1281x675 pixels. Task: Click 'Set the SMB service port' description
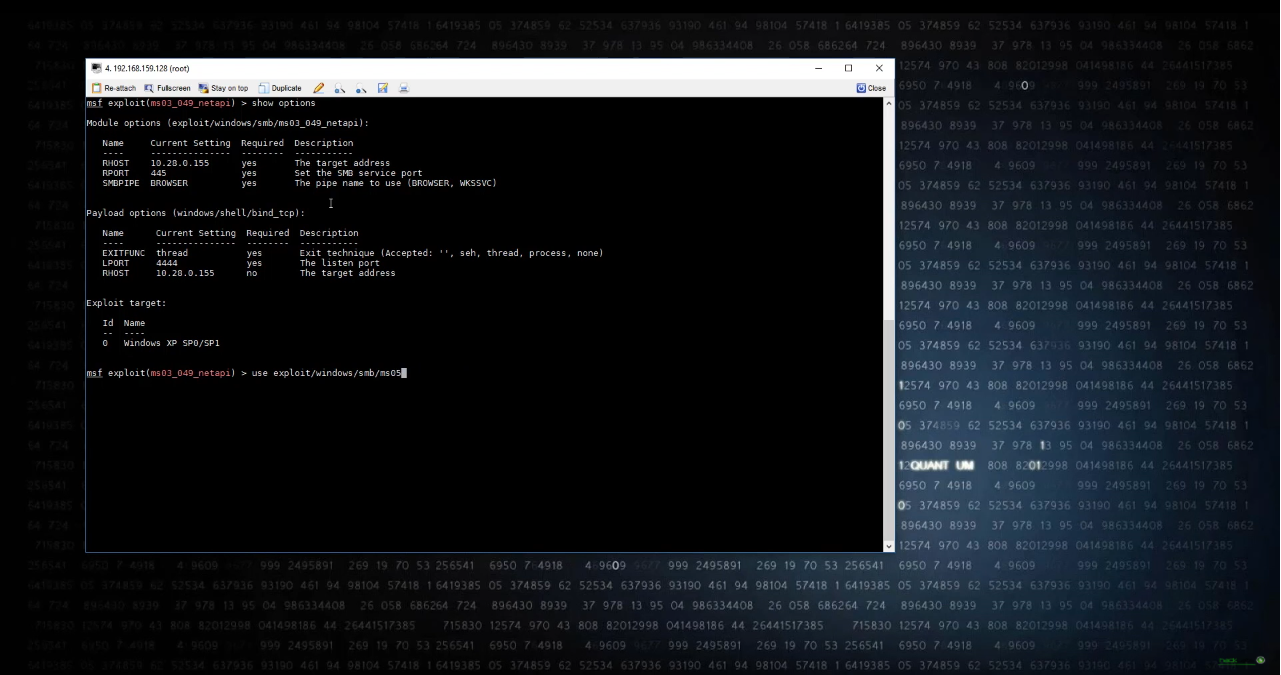tap(358, 173)
